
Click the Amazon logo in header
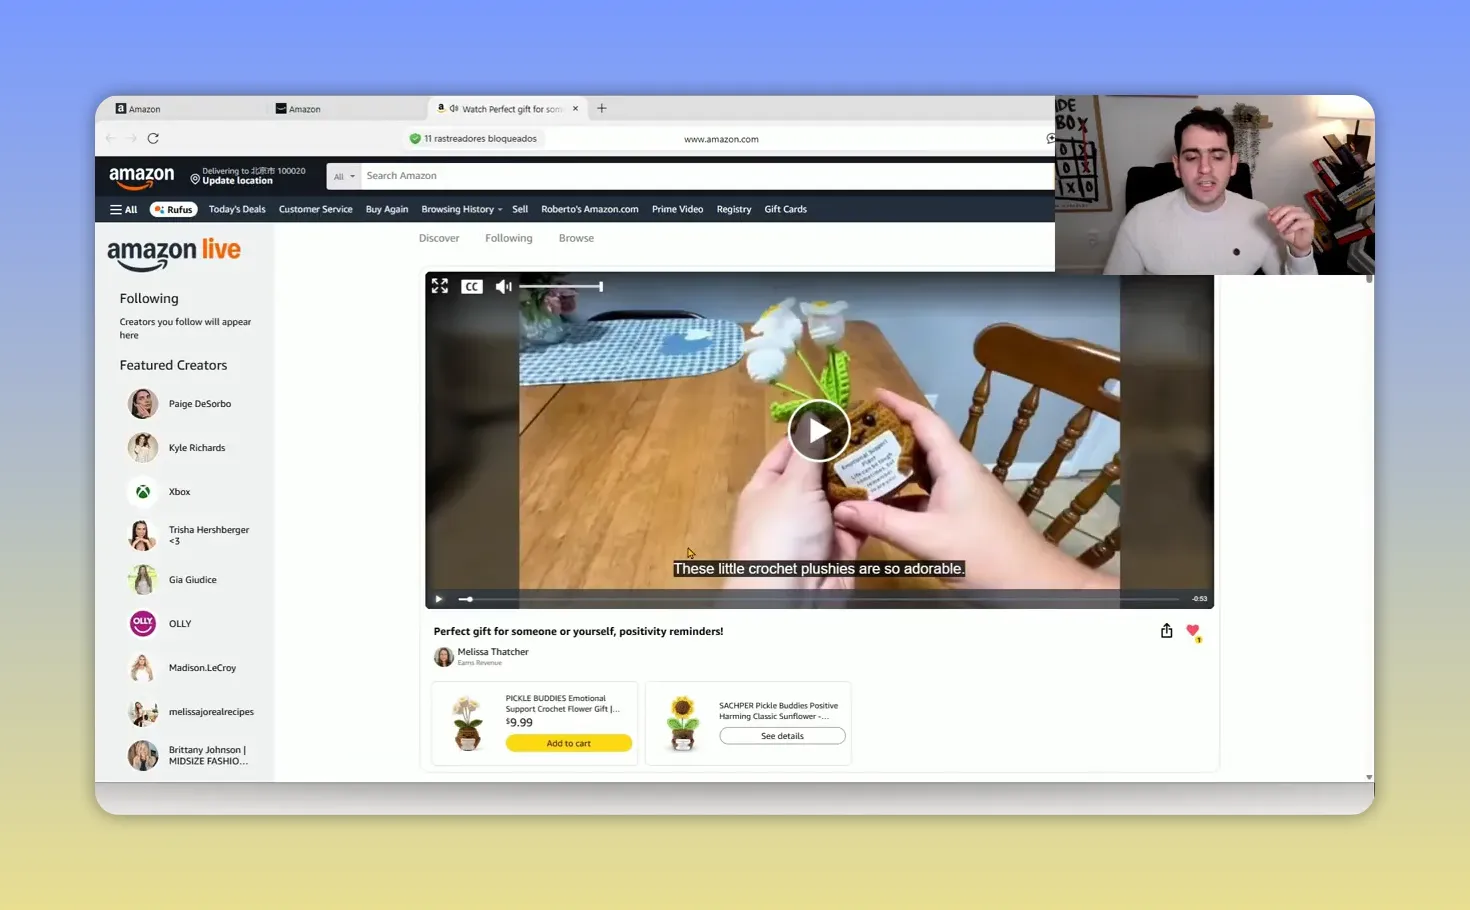[141, 178]
